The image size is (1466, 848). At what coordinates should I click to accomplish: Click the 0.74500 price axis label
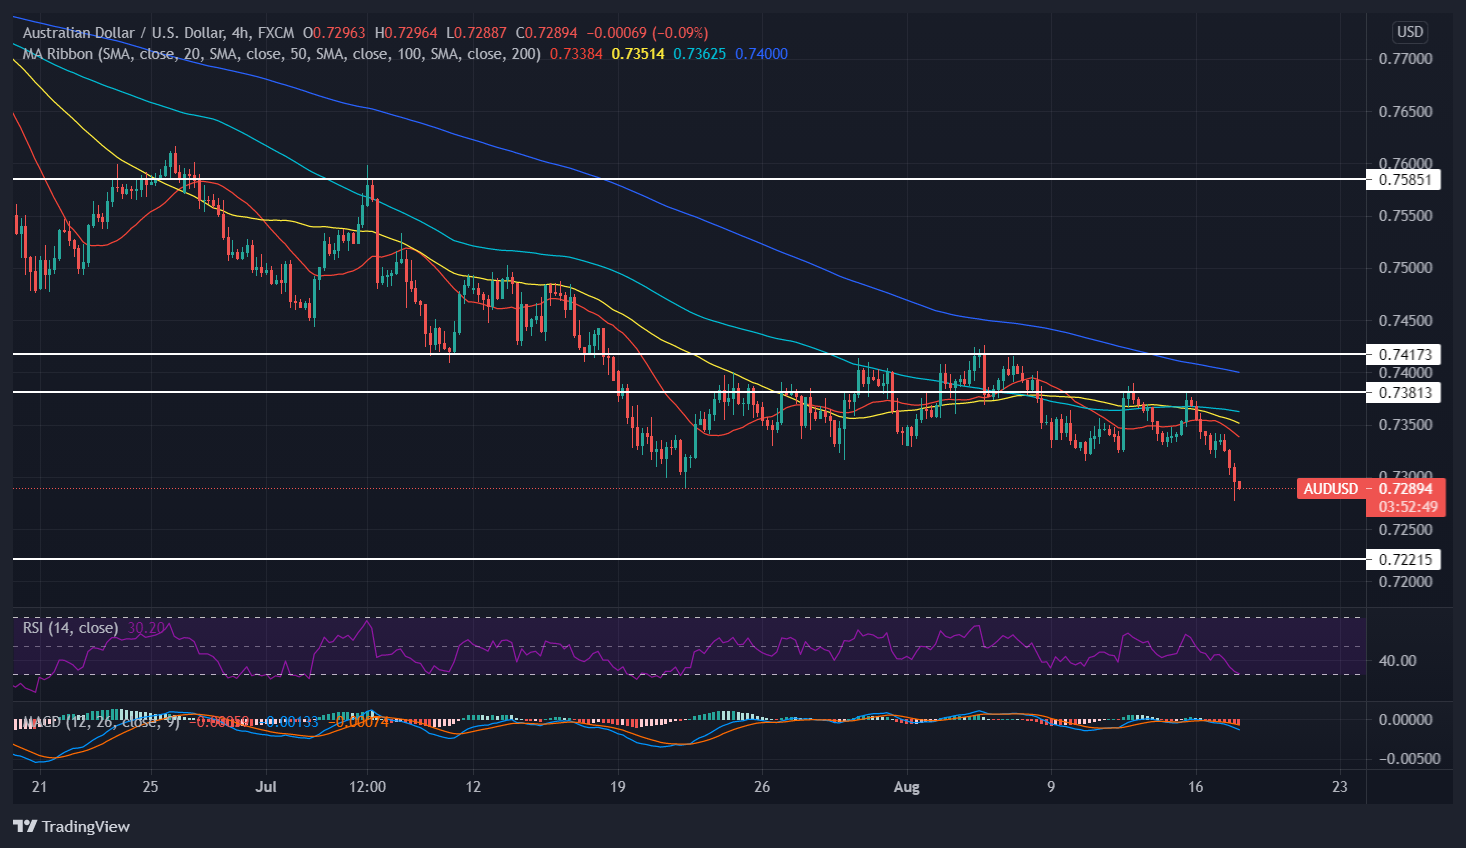tap(1405, 321)
